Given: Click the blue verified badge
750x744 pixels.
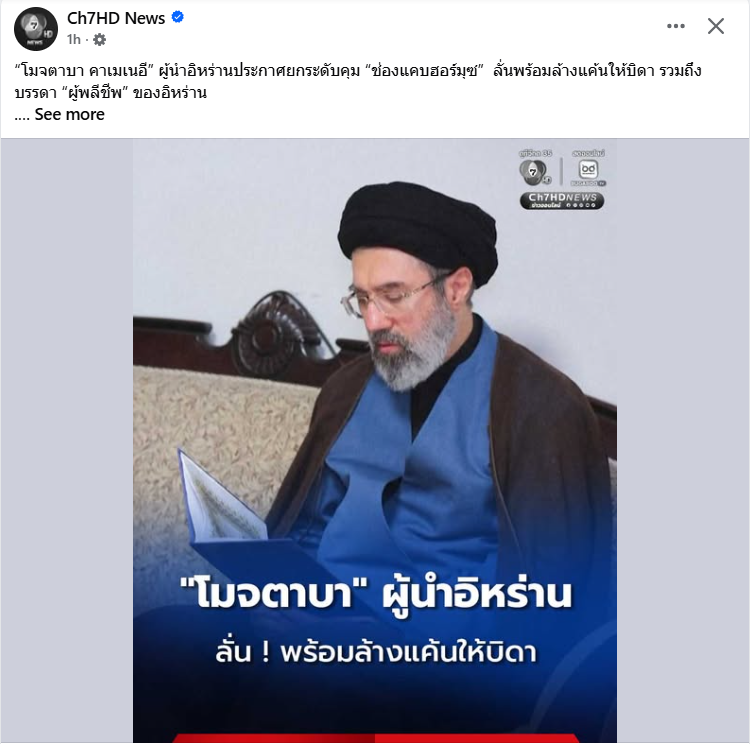Looking at the screenshot, I should (177, 17).
